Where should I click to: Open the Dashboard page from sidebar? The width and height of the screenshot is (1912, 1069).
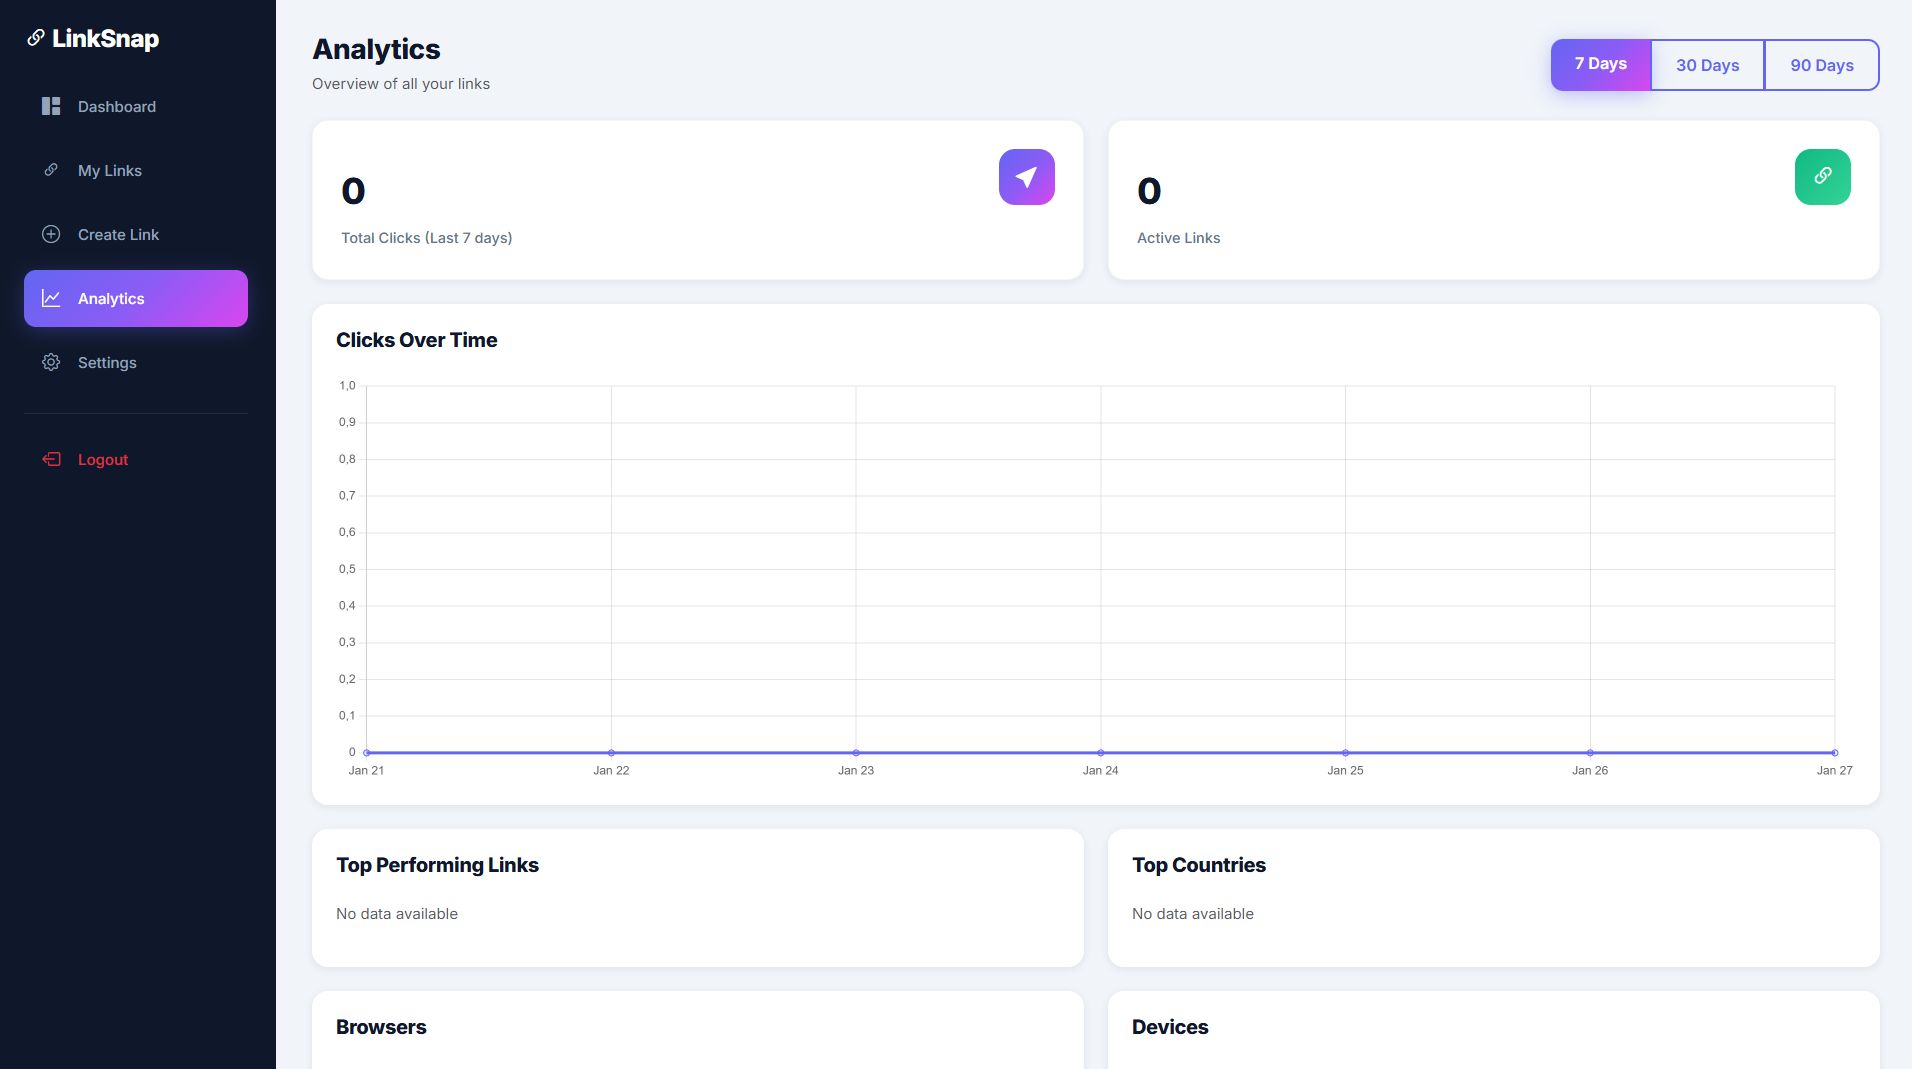(117, 107)
